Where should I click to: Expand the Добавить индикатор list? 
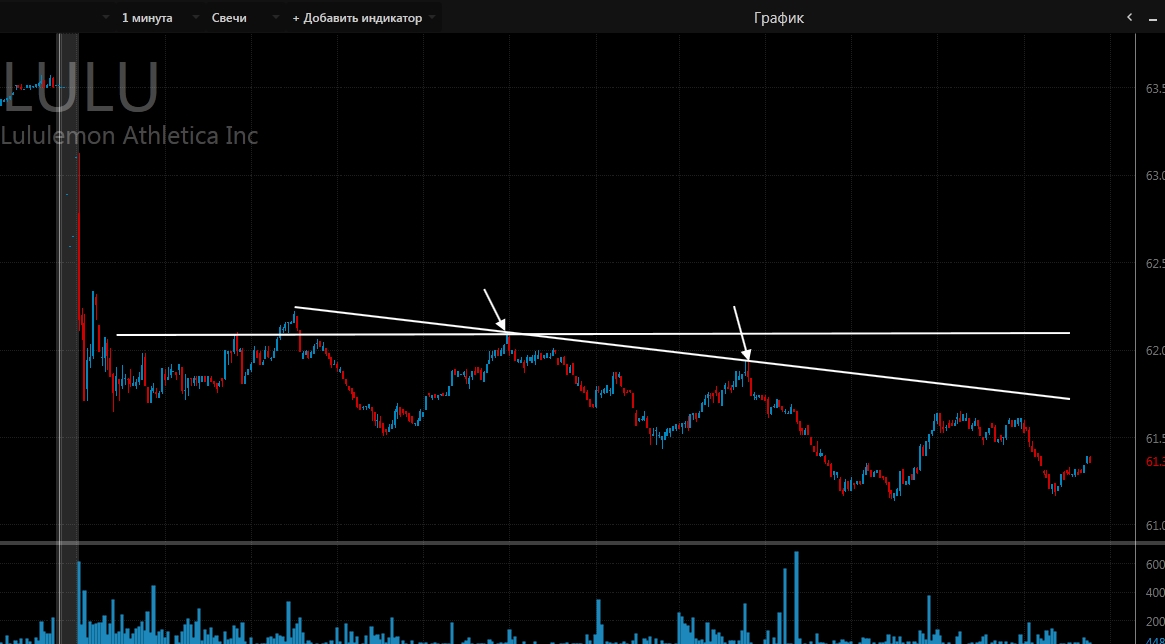click(357, 18)
